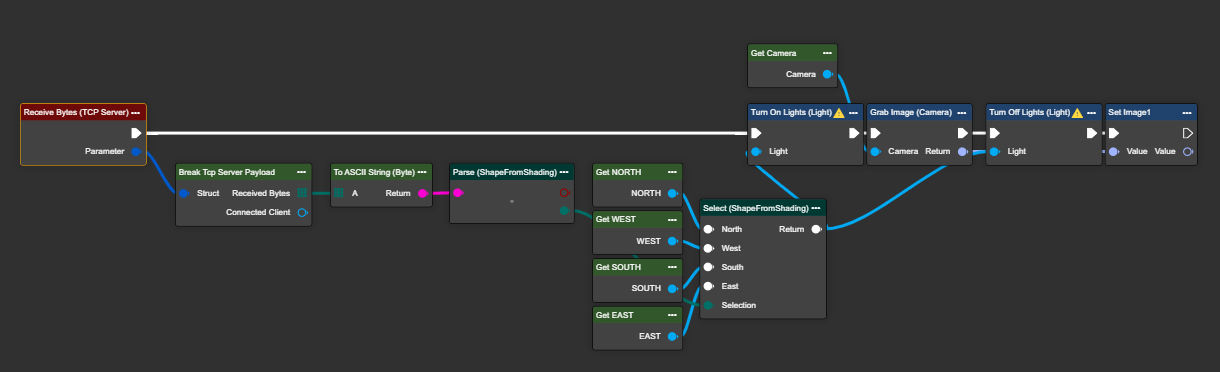This screenshot has width=1220, height=372.
Task: Click the NORTH output pin on Get NORTH
Action: pos(672,194)
